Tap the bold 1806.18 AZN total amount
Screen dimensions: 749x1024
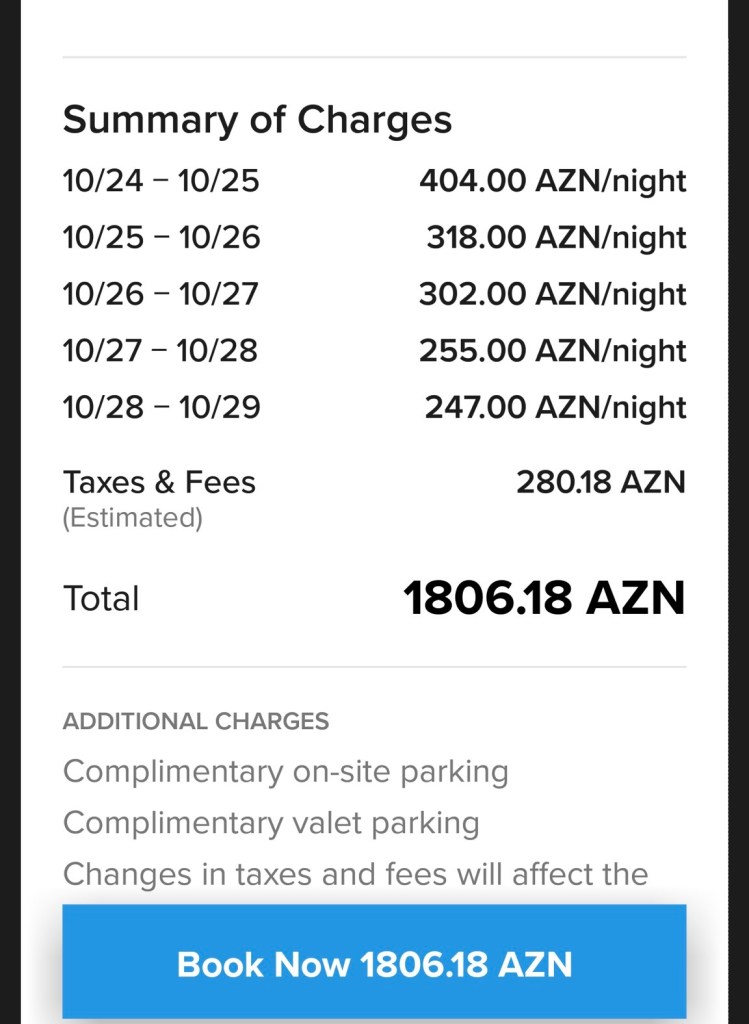544,598
